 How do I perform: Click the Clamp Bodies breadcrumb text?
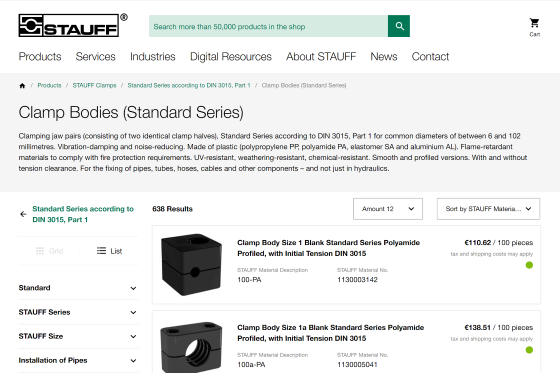tap(304, 85)
